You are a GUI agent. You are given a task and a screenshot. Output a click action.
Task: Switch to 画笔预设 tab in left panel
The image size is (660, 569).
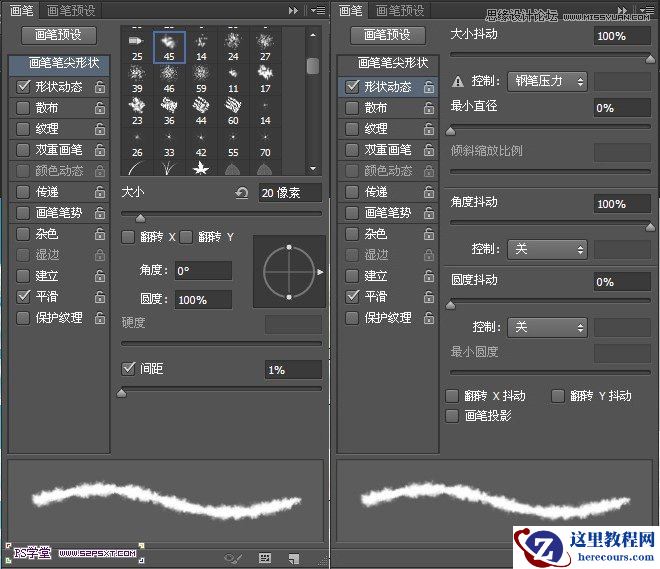71,11
